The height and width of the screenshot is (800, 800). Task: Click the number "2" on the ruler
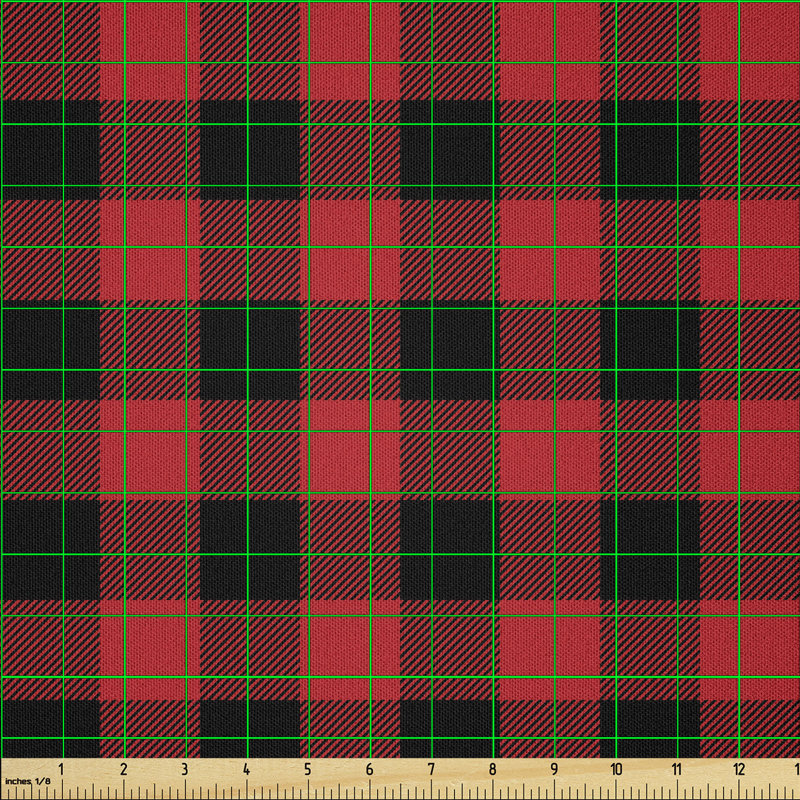pos(123,769)
